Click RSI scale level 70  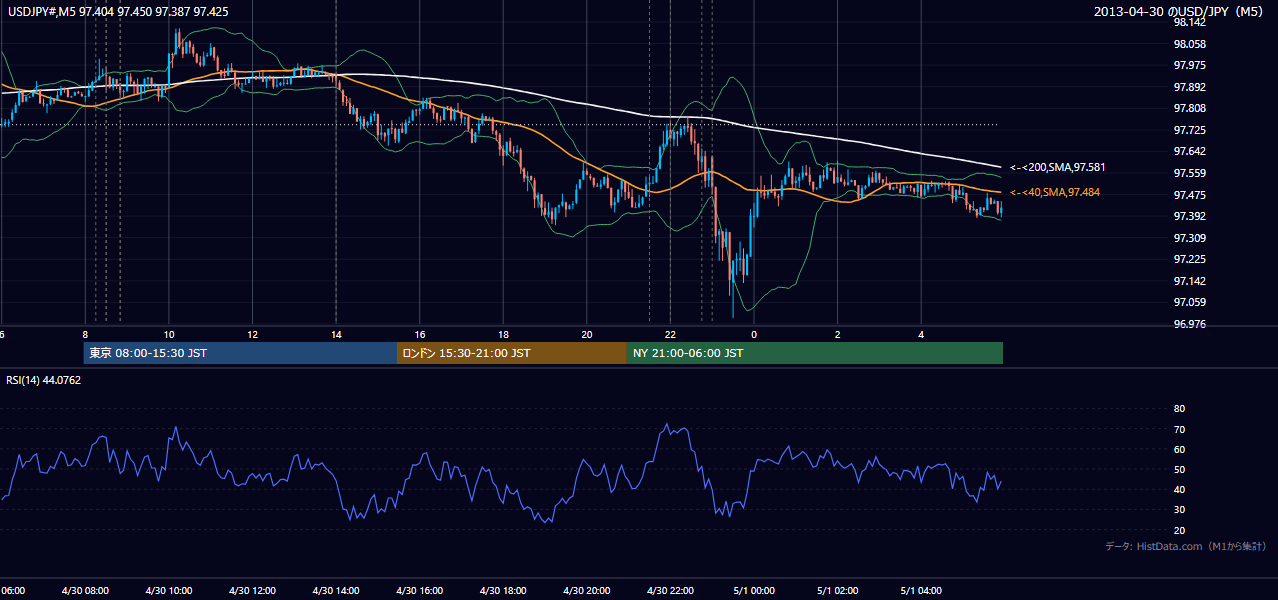pos(1179,429)
